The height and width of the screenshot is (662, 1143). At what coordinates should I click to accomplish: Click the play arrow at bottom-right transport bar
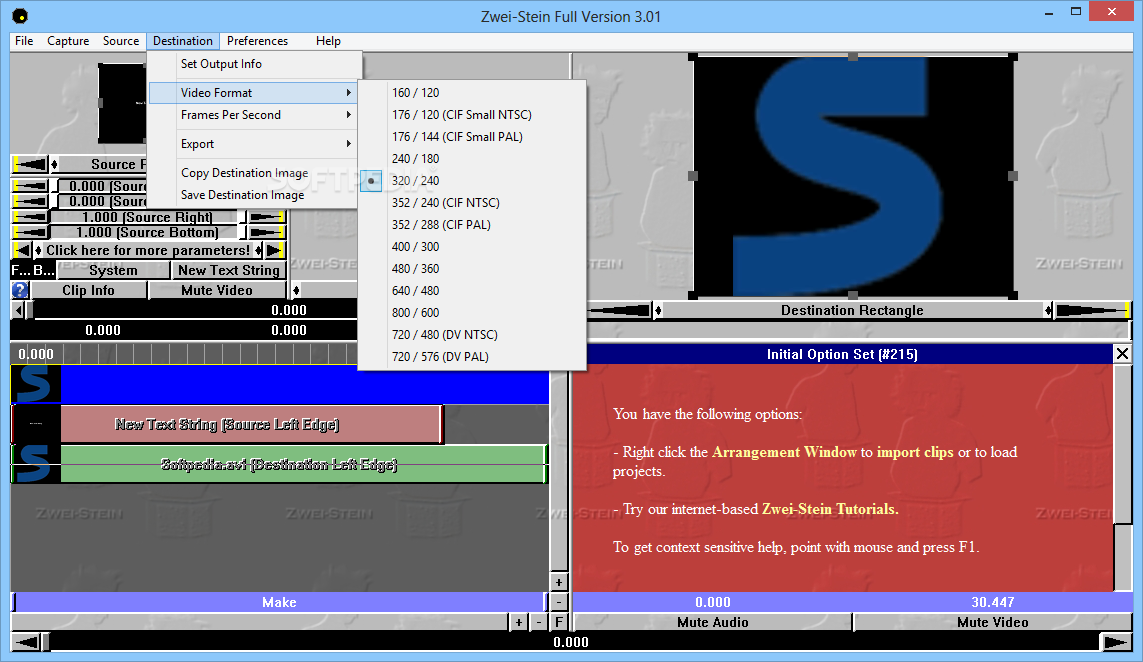point(1115,642)
